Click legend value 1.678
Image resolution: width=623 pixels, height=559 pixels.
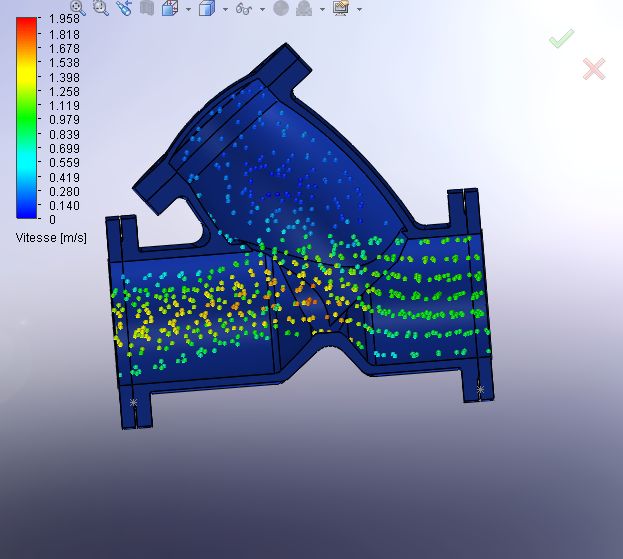point(64,48)
